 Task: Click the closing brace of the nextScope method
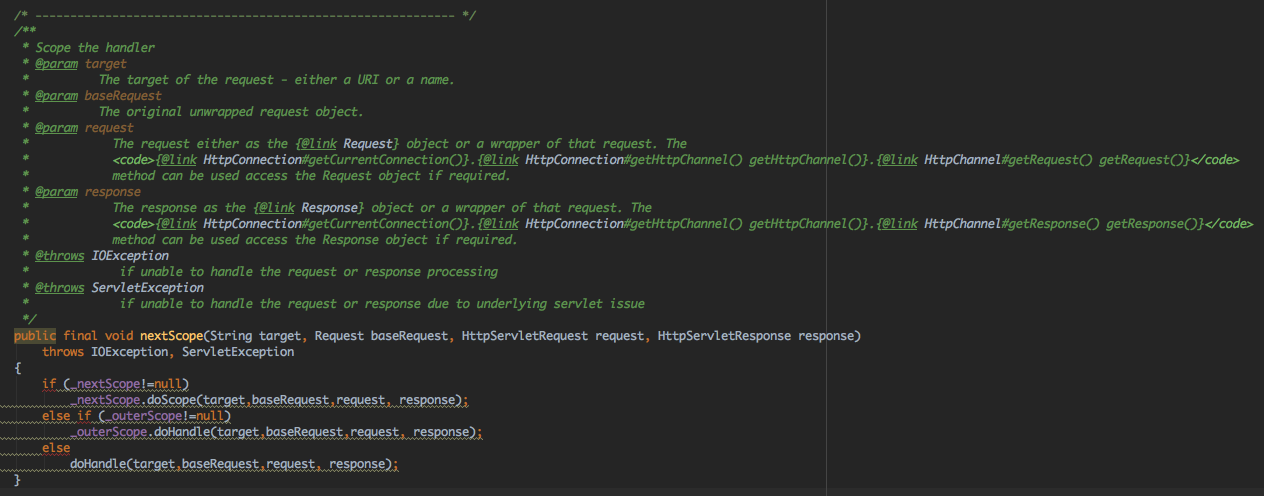18,480
